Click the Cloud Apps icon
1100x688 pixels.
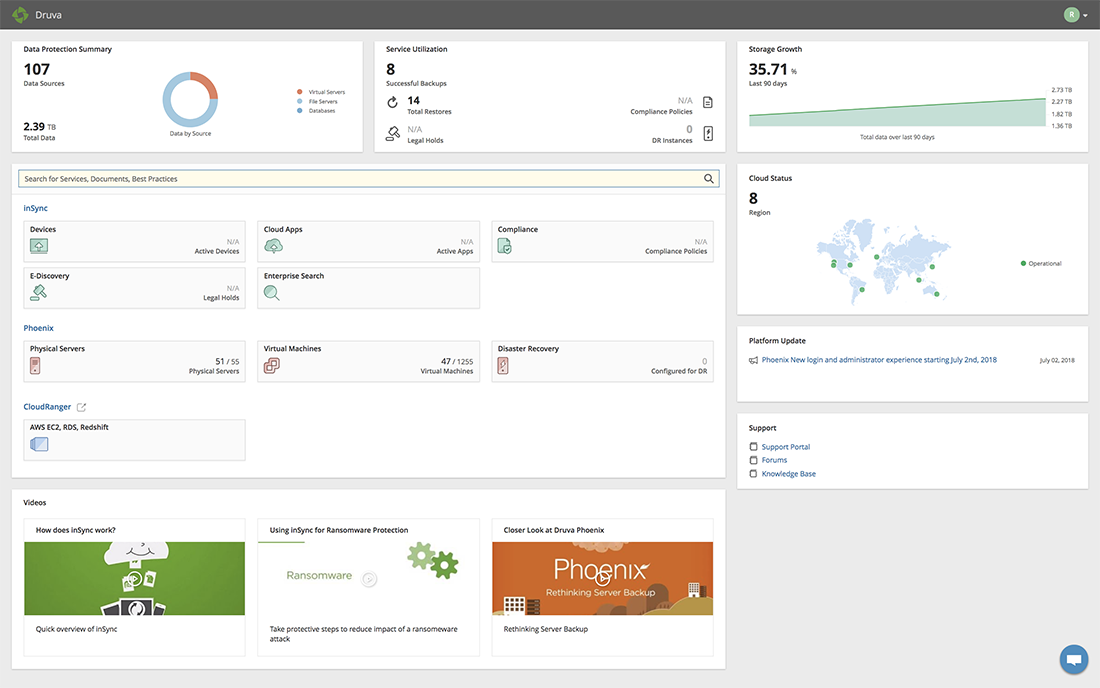(x=275, y=245)
